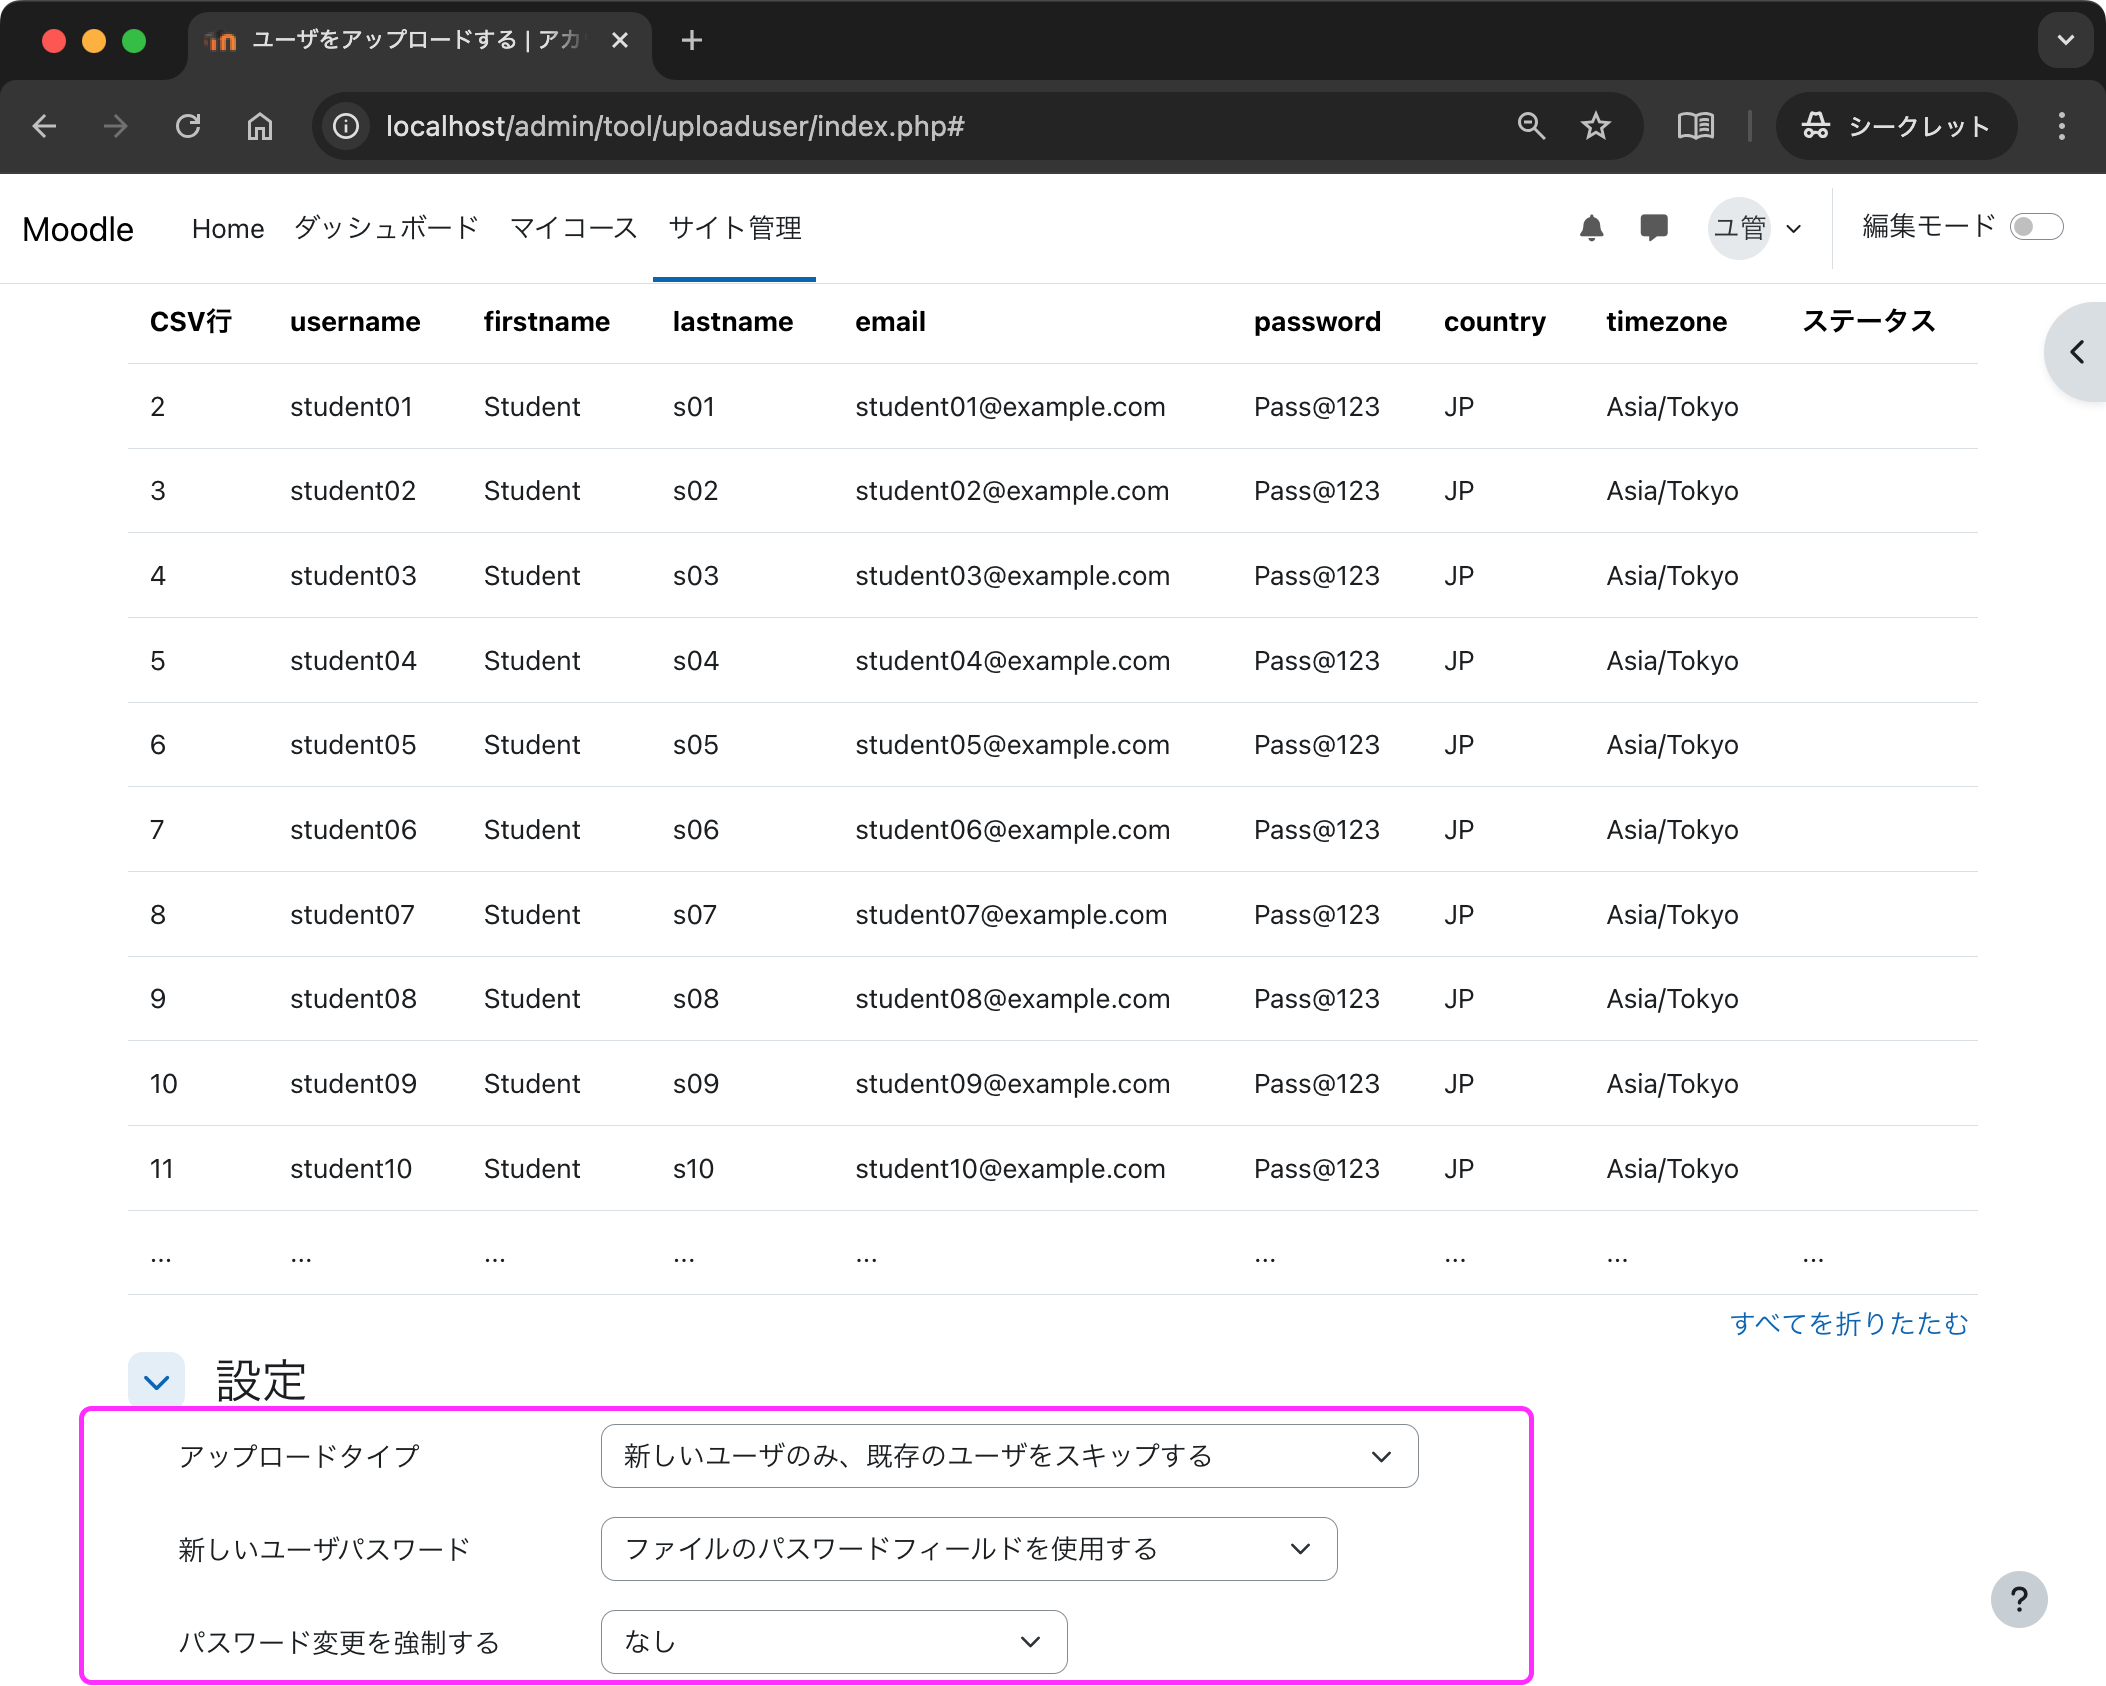Click the help question mark button
This screenshot has height=1686, width=2106.
(2018, 1599)
